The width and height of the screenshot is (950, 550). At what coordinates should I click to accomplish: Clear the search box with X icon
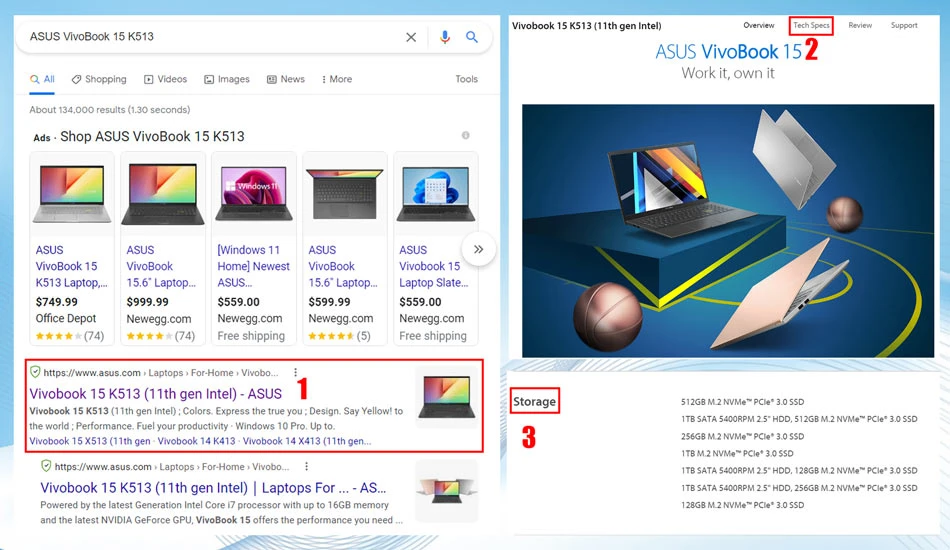pos(411,37)
